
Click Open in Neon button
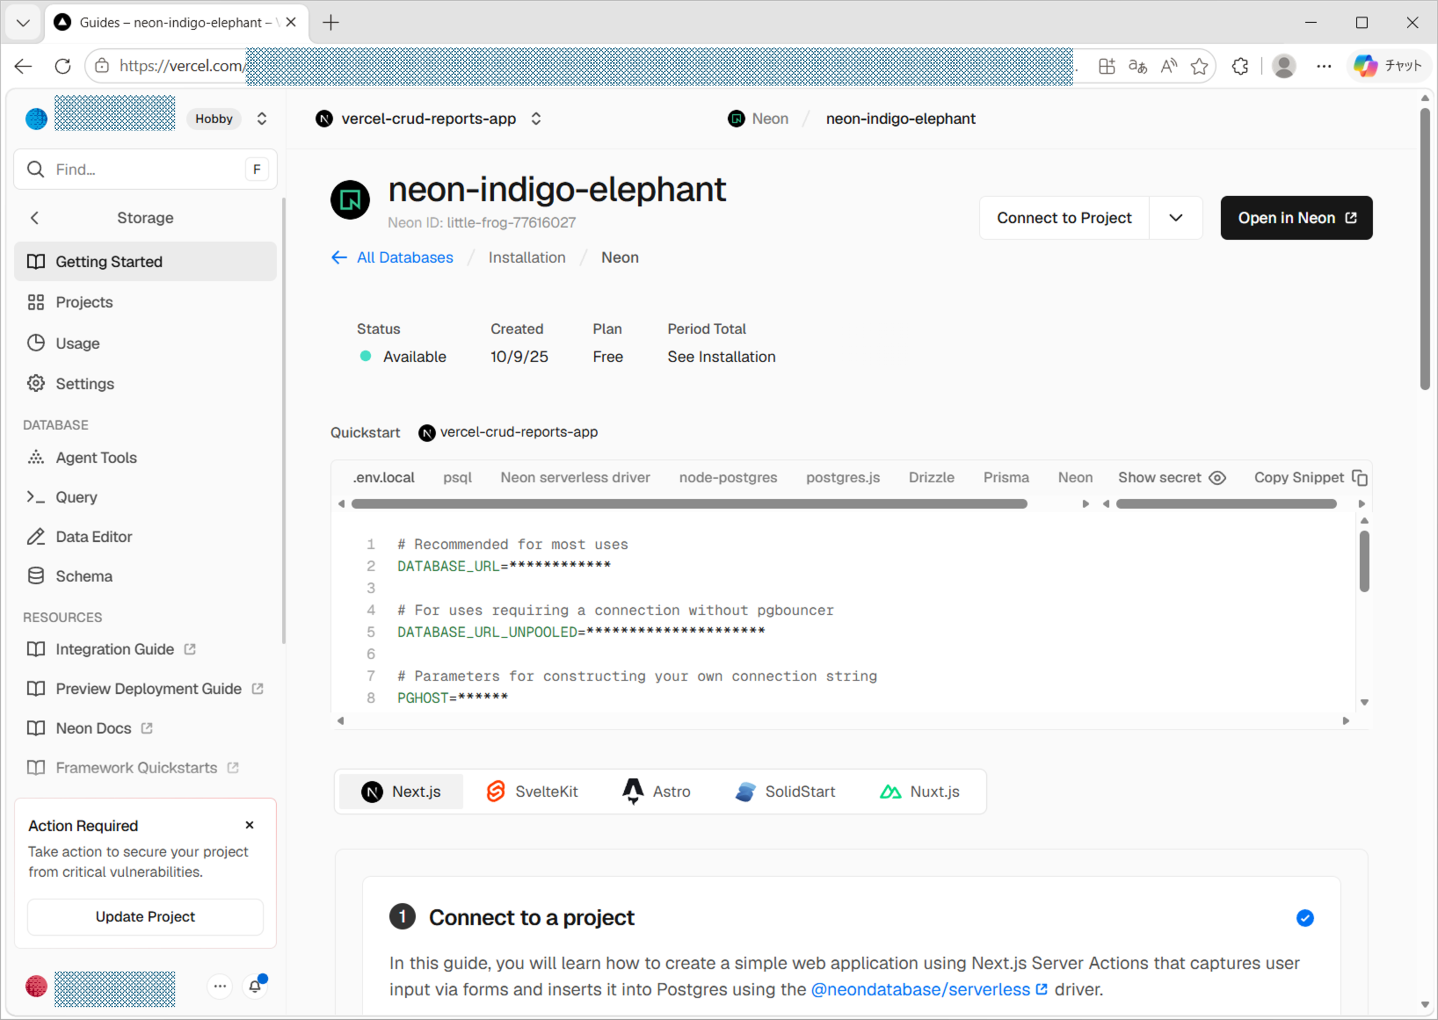1296,217
